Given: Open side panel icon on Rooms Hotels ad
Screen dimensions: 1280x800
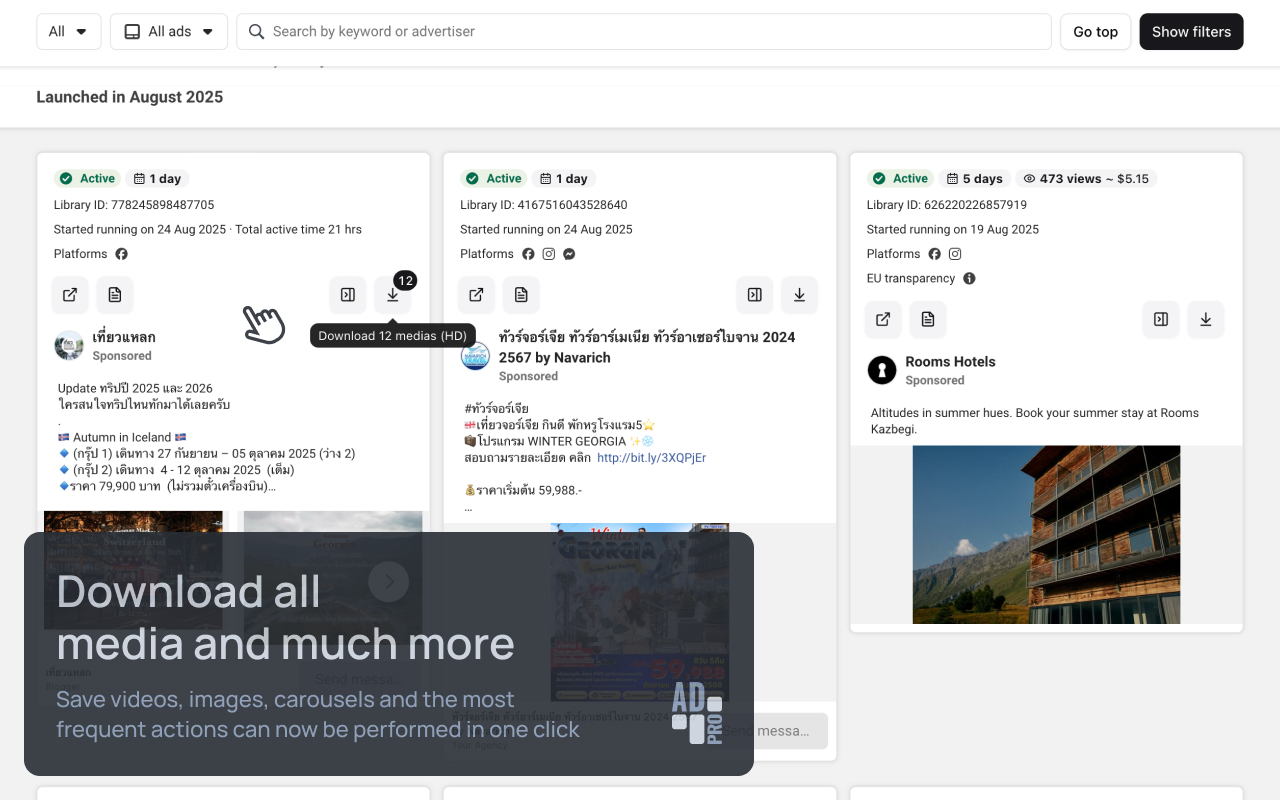Looking at the screenshot, I should (x=1161, y=319).
